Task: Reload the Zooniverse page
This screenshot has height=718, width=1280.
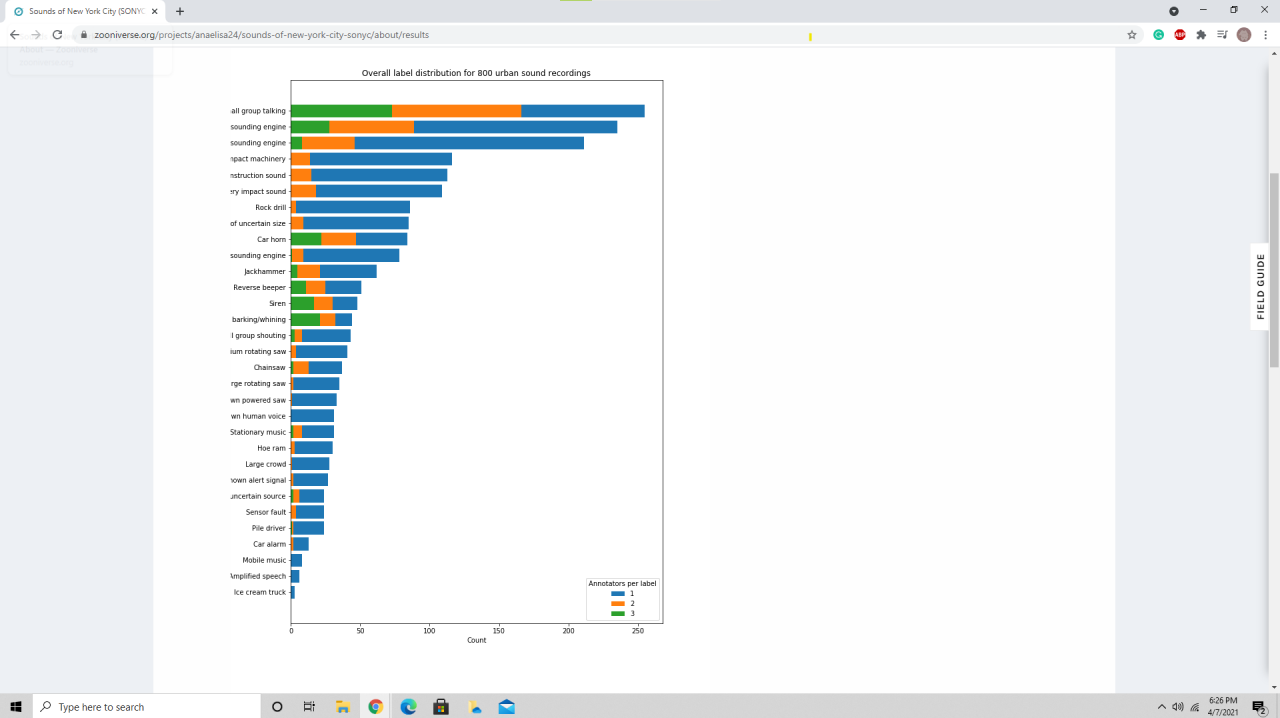Action: pos(57,34)
